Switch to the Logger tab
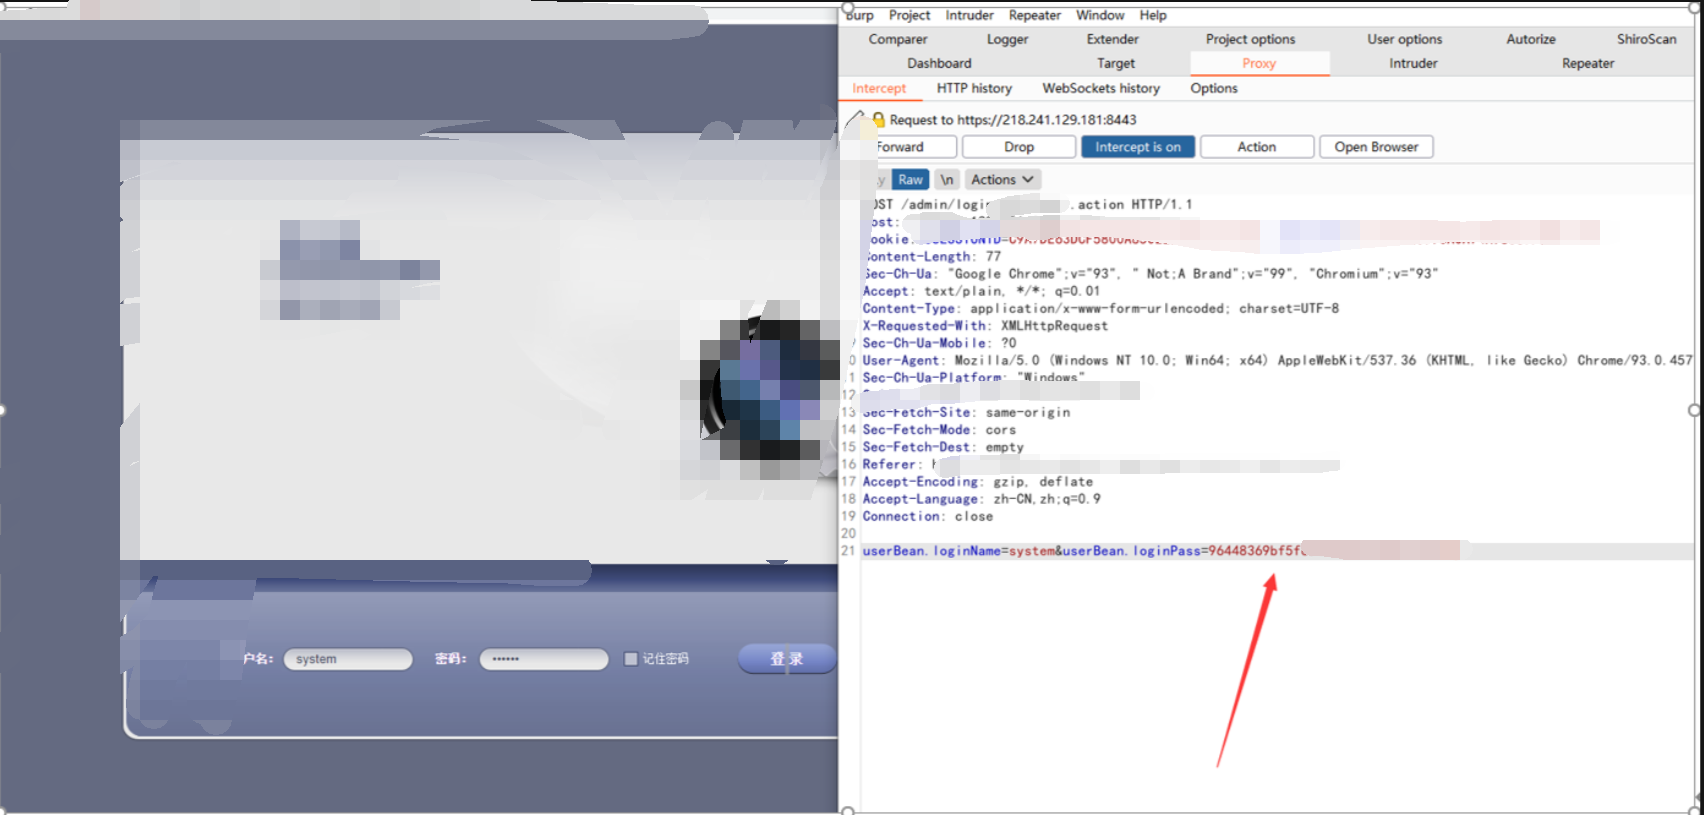 tap(1007, 39)
